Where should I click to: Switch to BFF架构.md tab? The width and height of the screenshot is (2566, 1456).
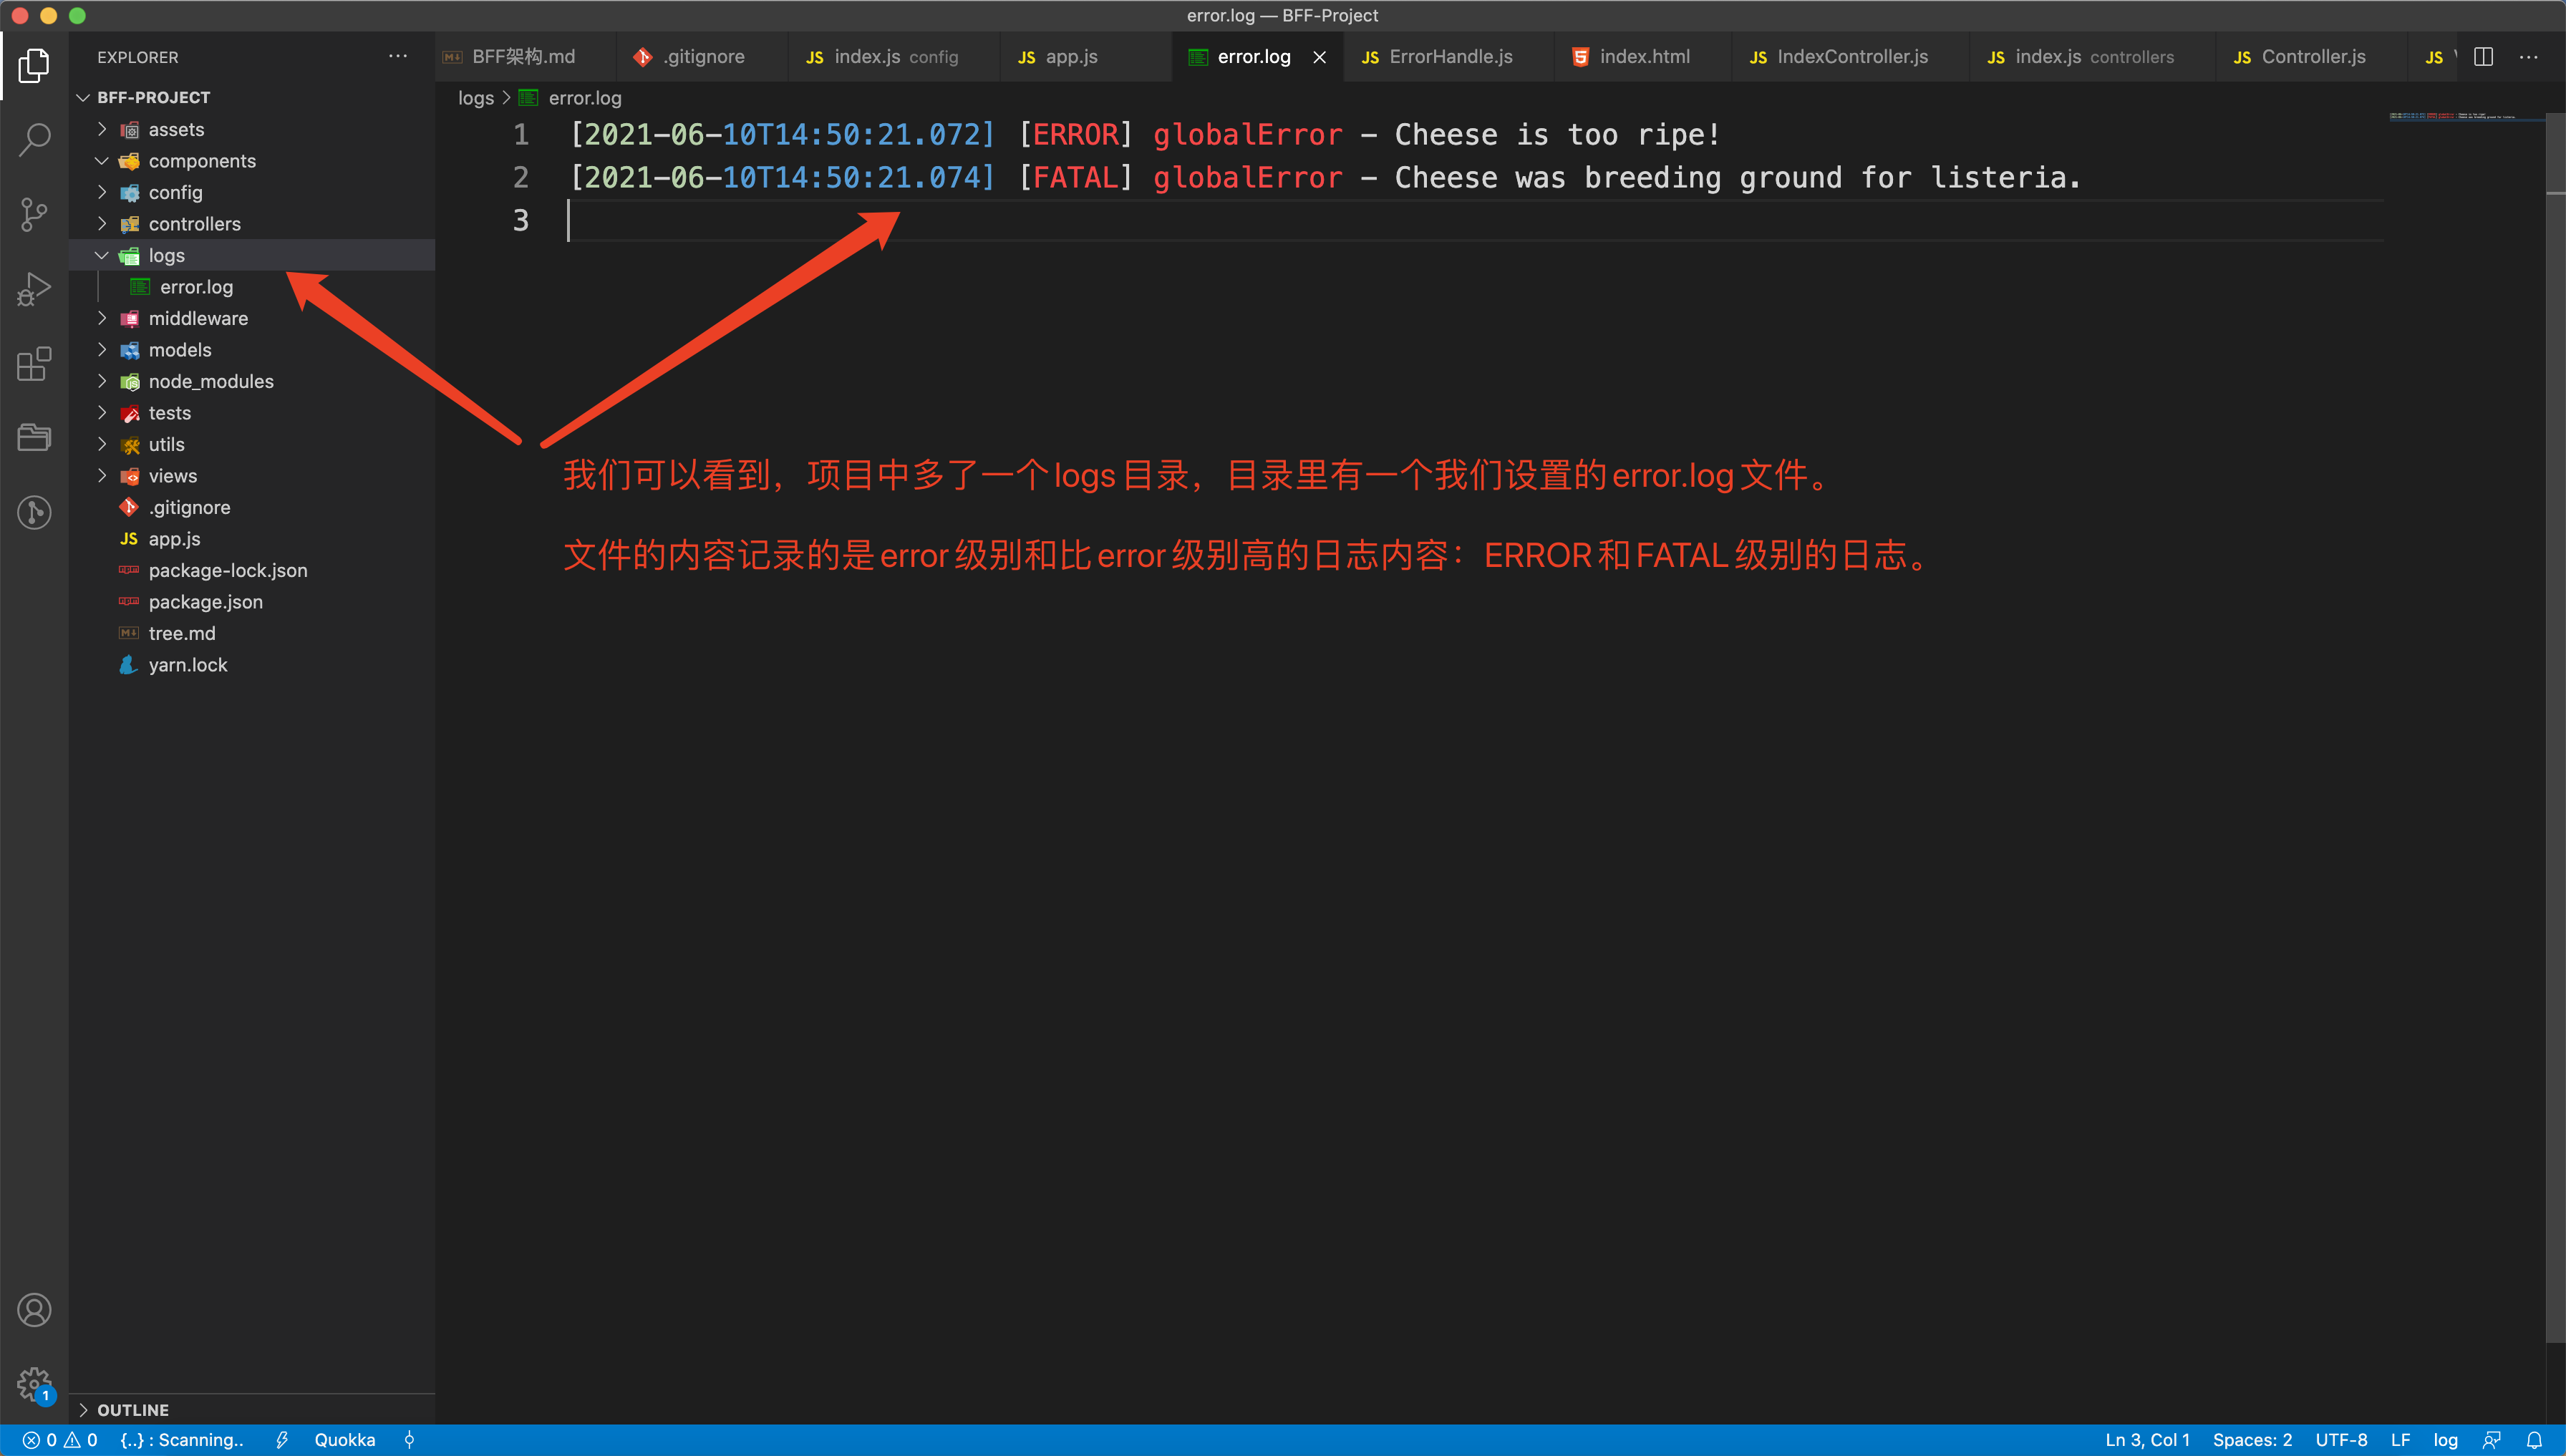(x=524, y=57)
